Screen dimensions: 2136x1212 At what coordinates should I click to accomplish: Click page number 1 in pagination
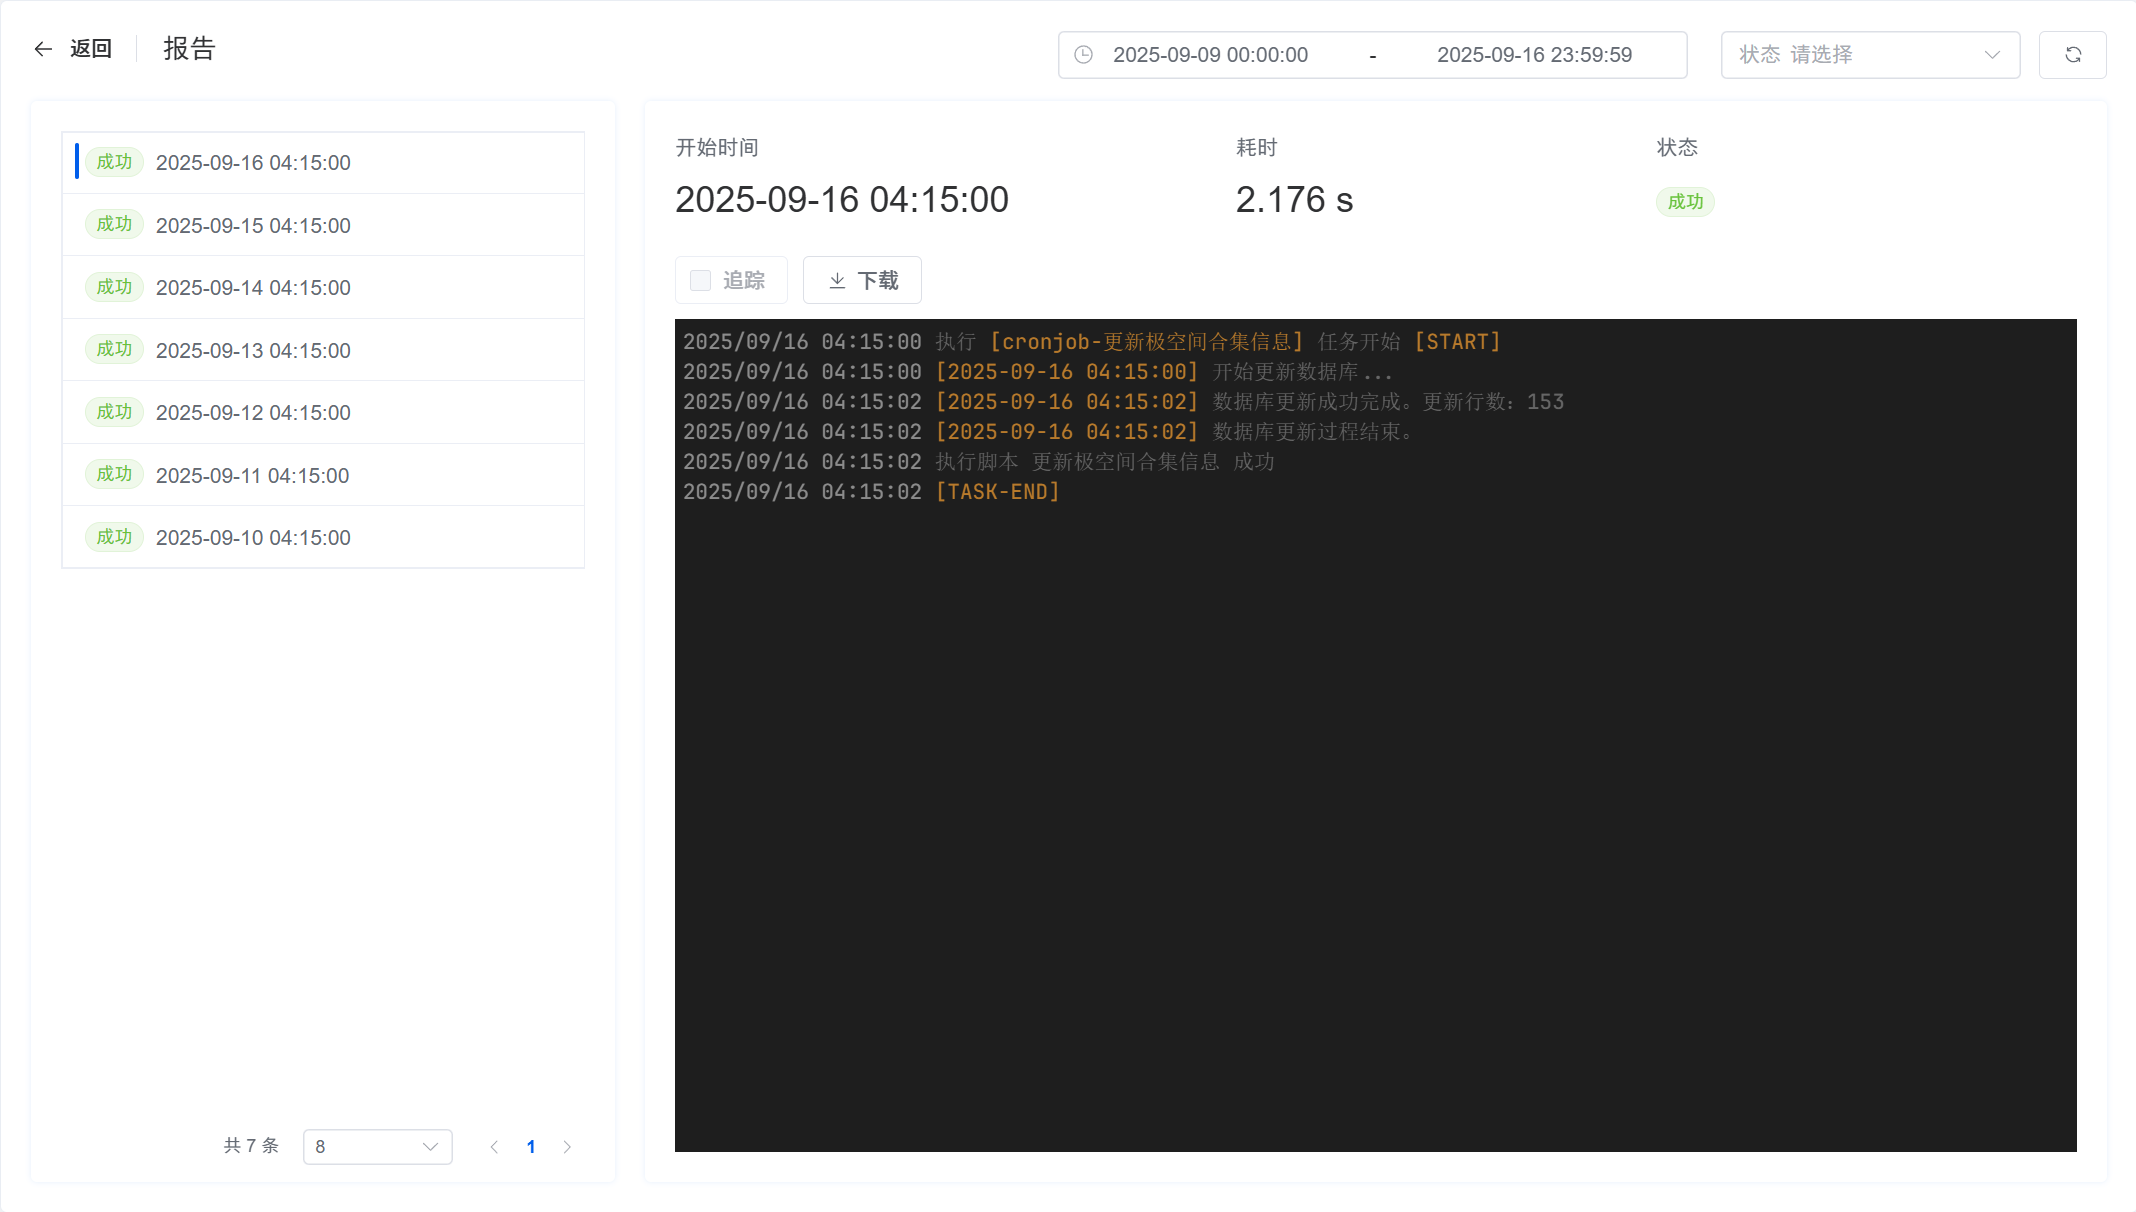(531, 1147)
